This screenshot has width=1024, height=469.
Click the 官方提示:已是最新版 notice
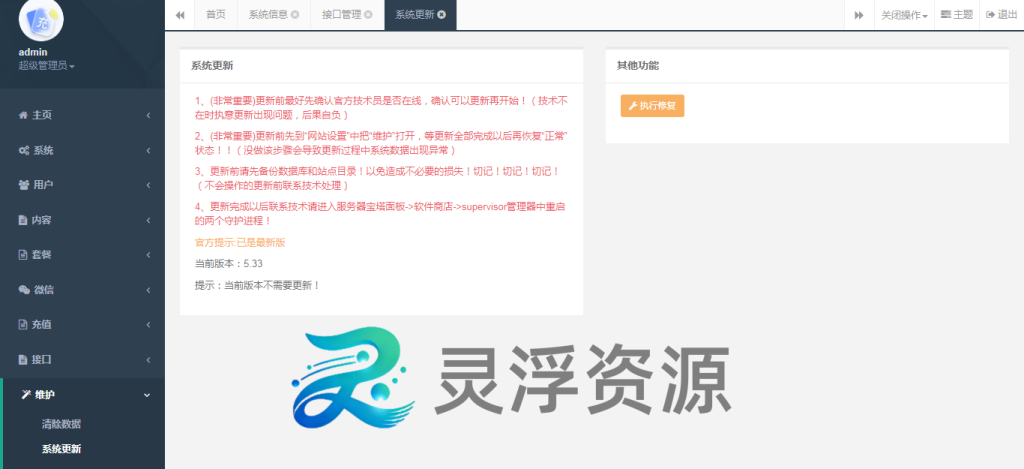point(240,242)
